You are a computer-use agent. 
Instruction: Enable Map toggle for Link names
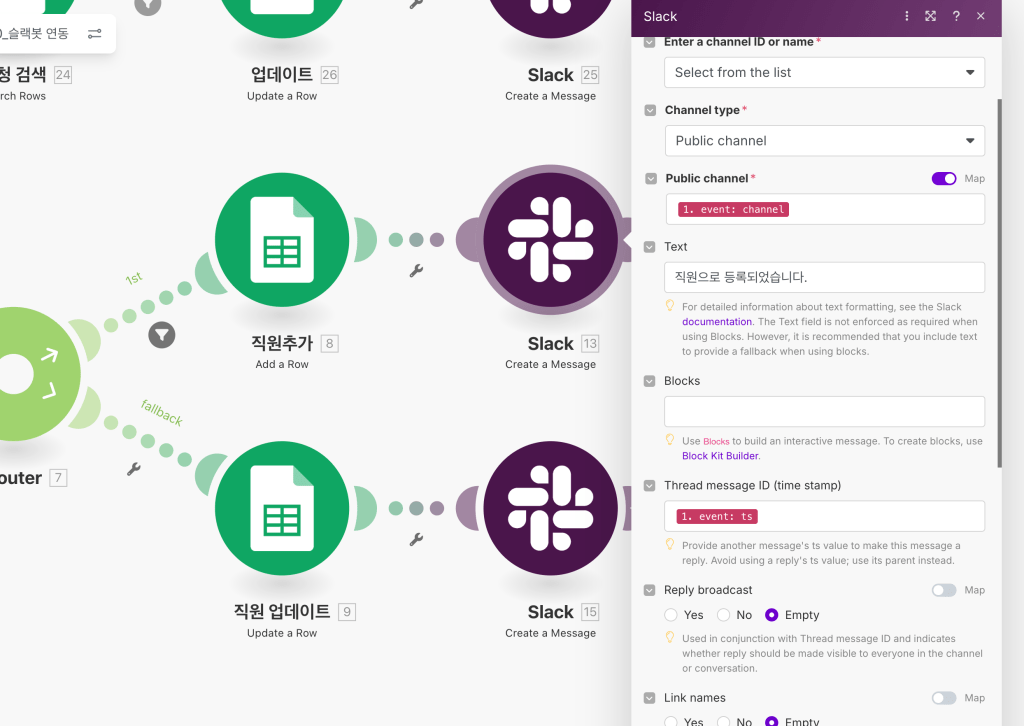coord(944,698)
